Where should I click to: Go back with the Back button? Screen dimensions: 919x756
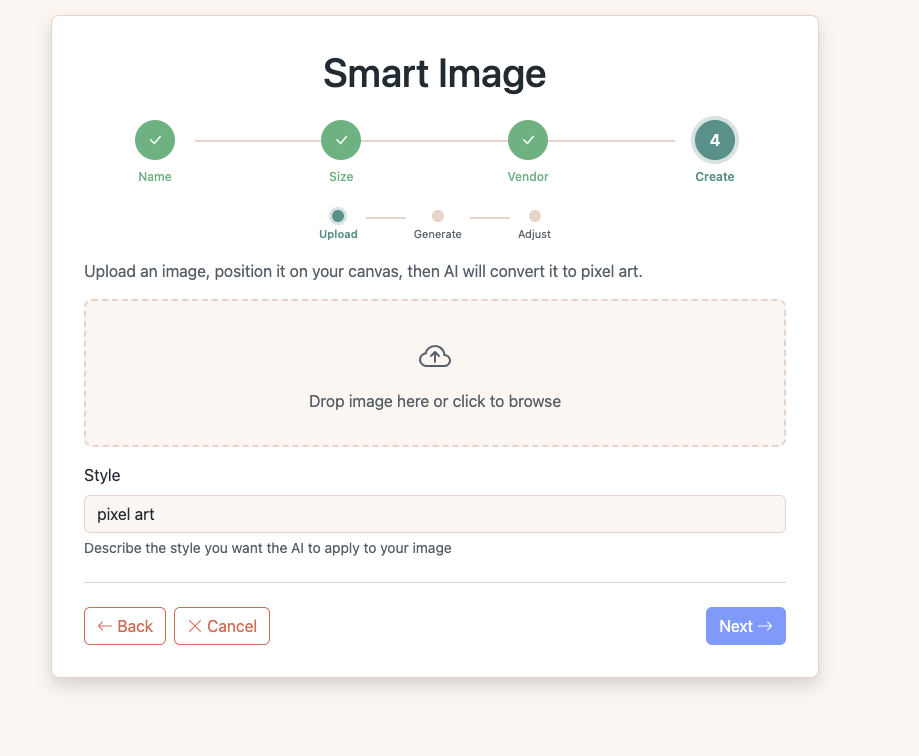click(124, 626)
